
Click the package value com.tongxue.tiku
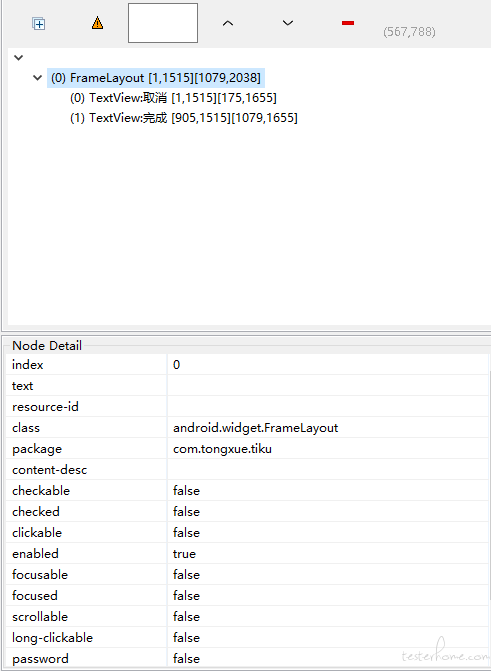(222, 449)
